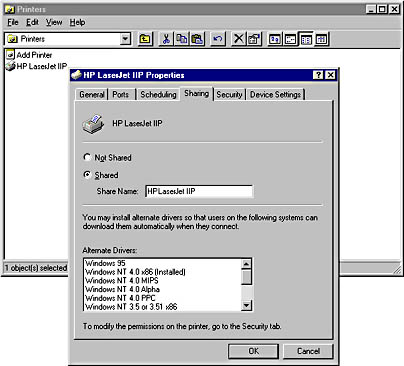This screenshot has height=366, width=404.
Task: Switch to Small Icons view
Action: click(290, 39)
